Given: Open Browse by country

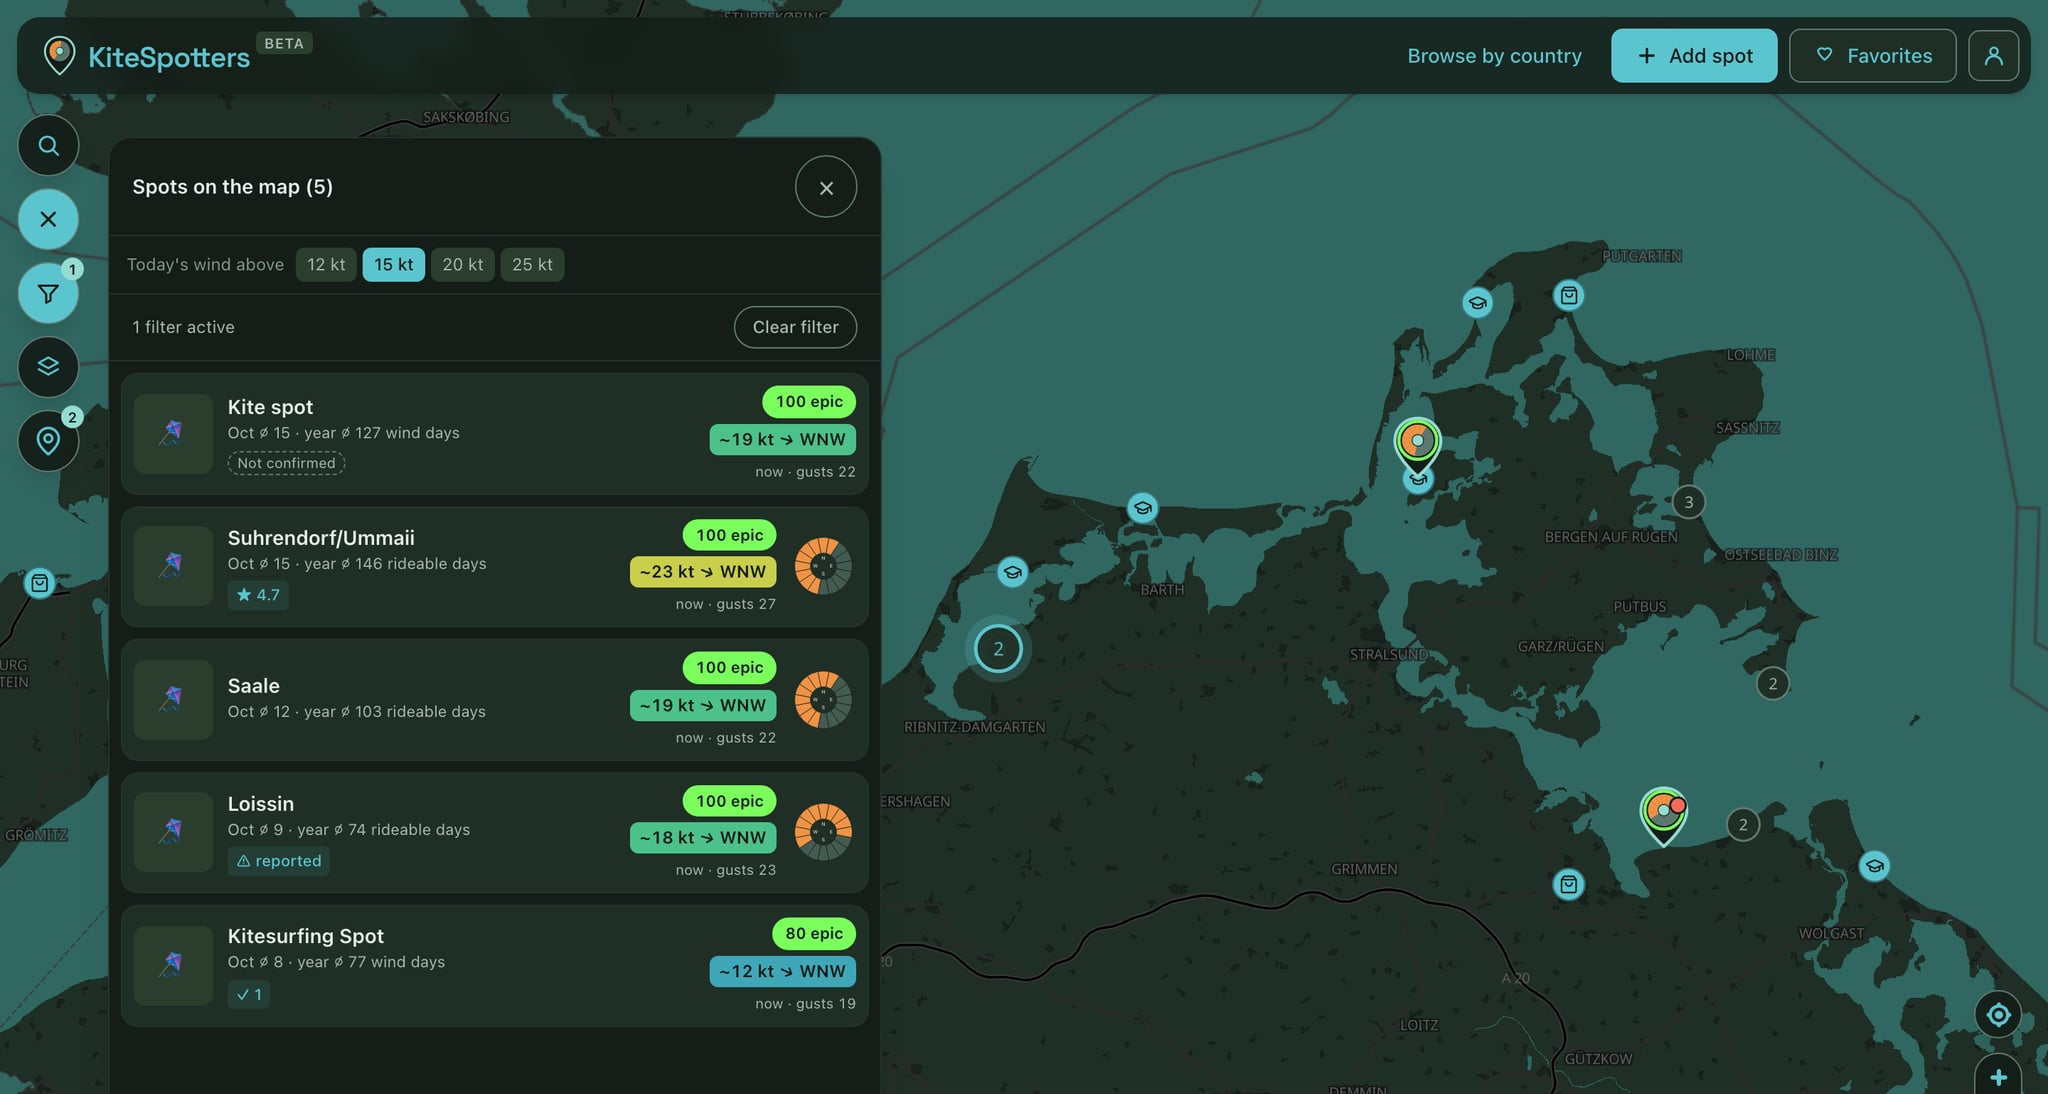Looking at the screenshot, I should click(x=1494, y=56).
